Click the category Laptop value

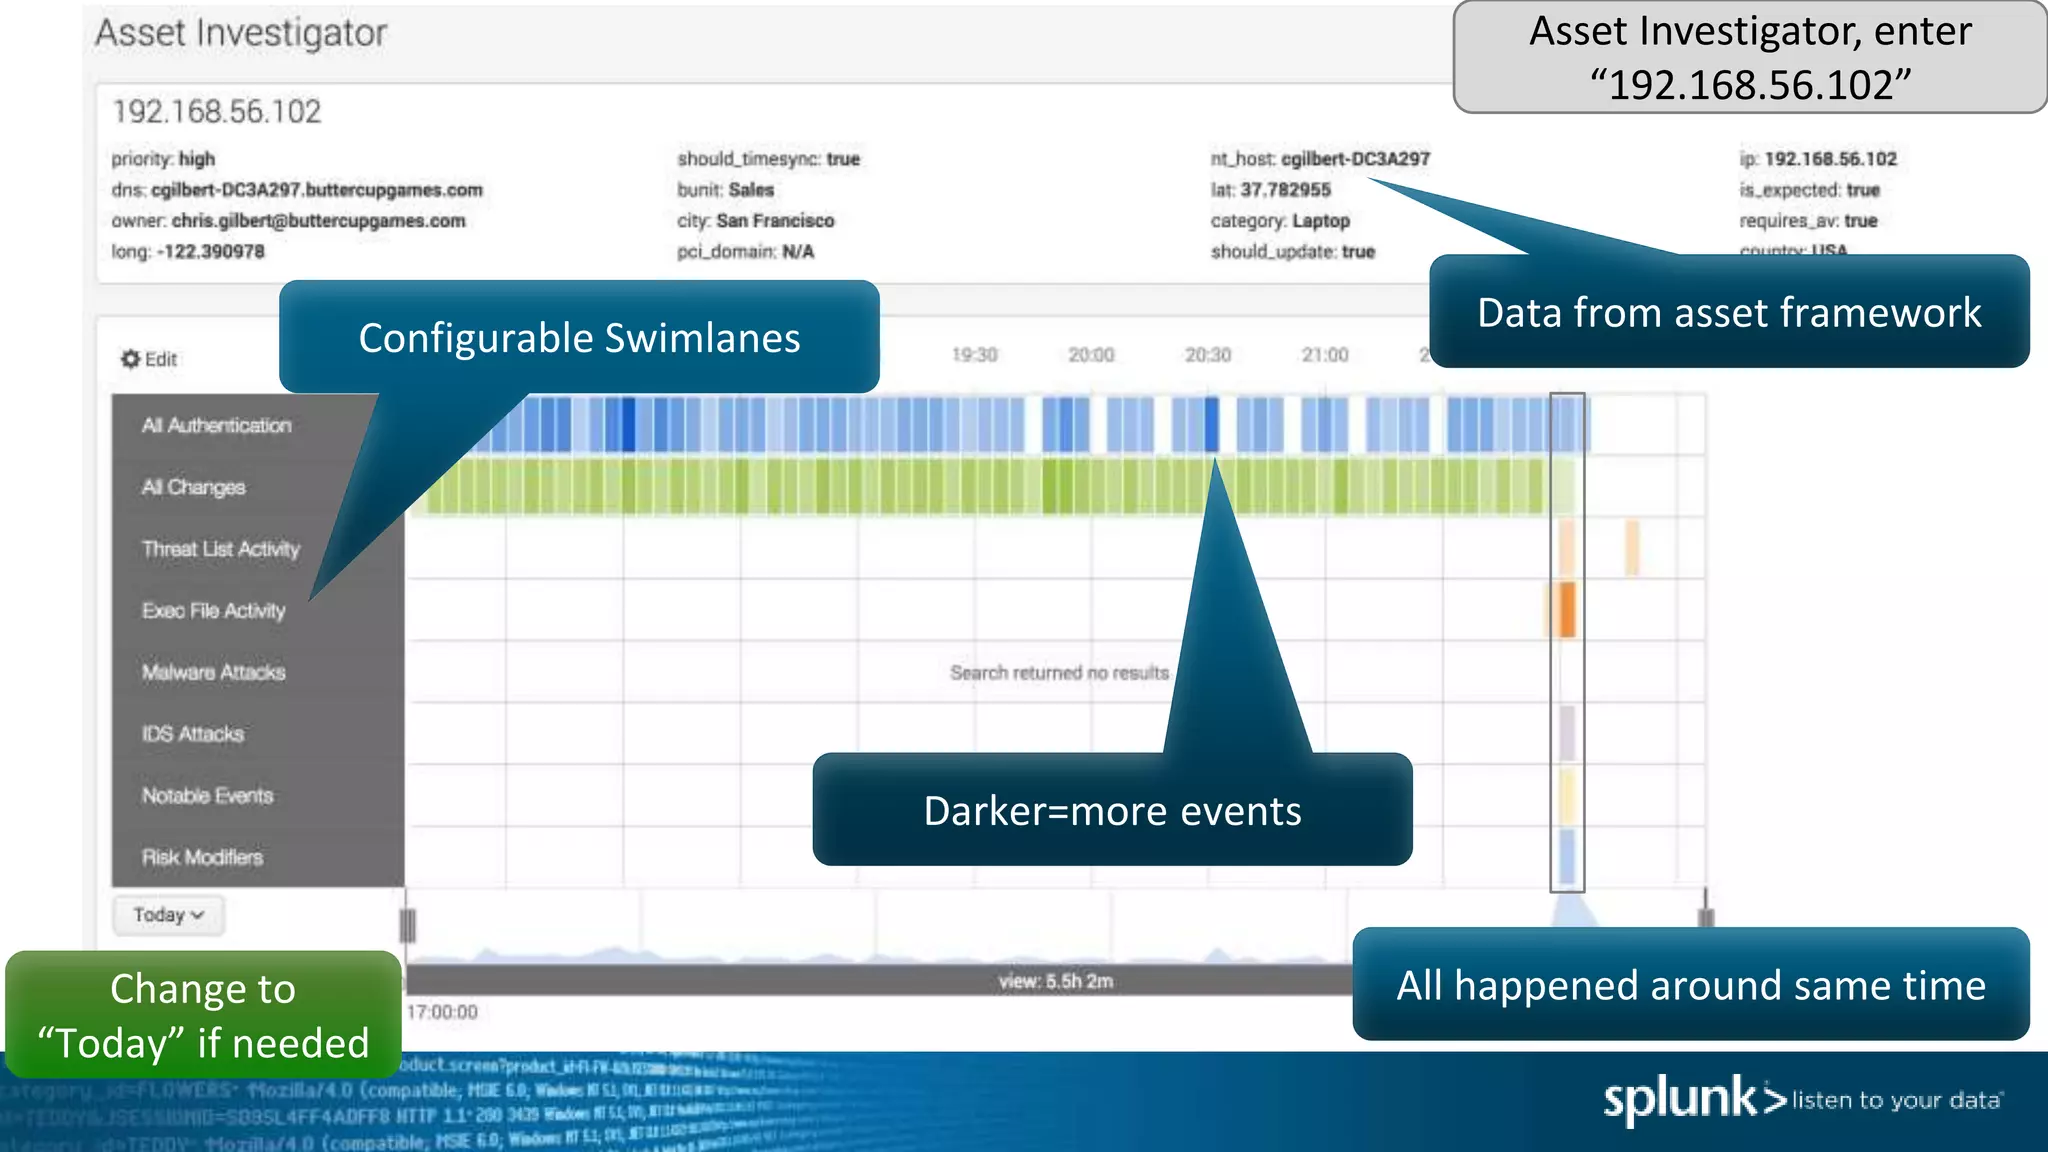pyautogui.click(x=1321, y=221)
